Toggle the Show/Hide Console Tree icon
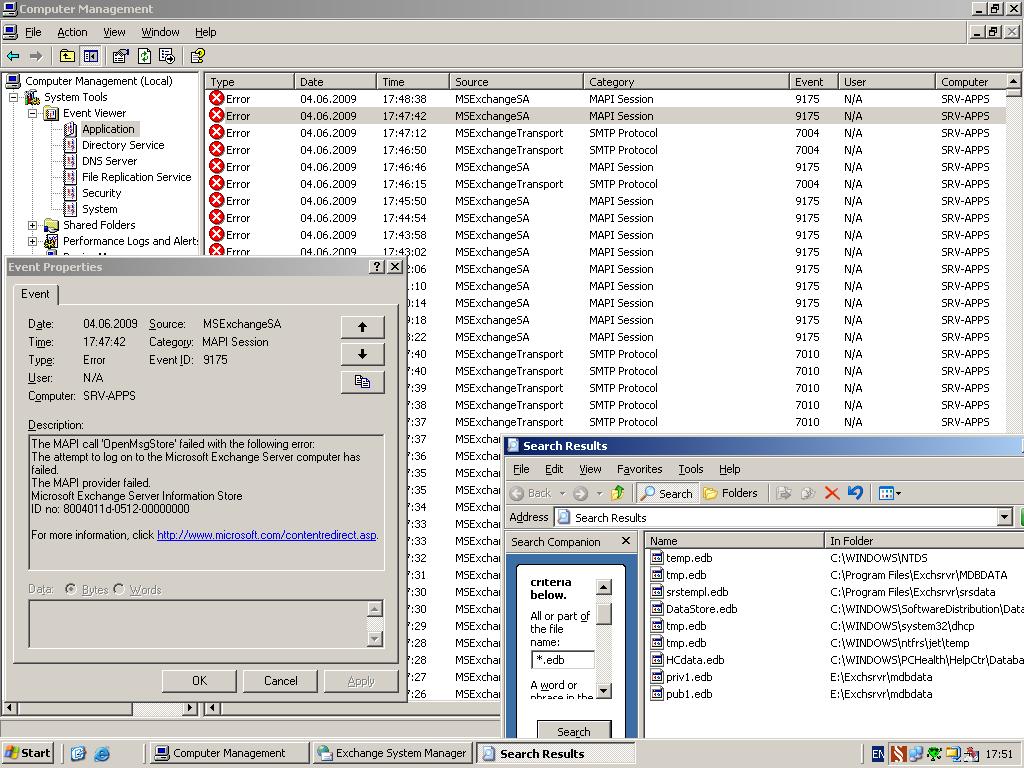Image resolution: width=1024 pixels, height=768 pixels. click(91, 56)
